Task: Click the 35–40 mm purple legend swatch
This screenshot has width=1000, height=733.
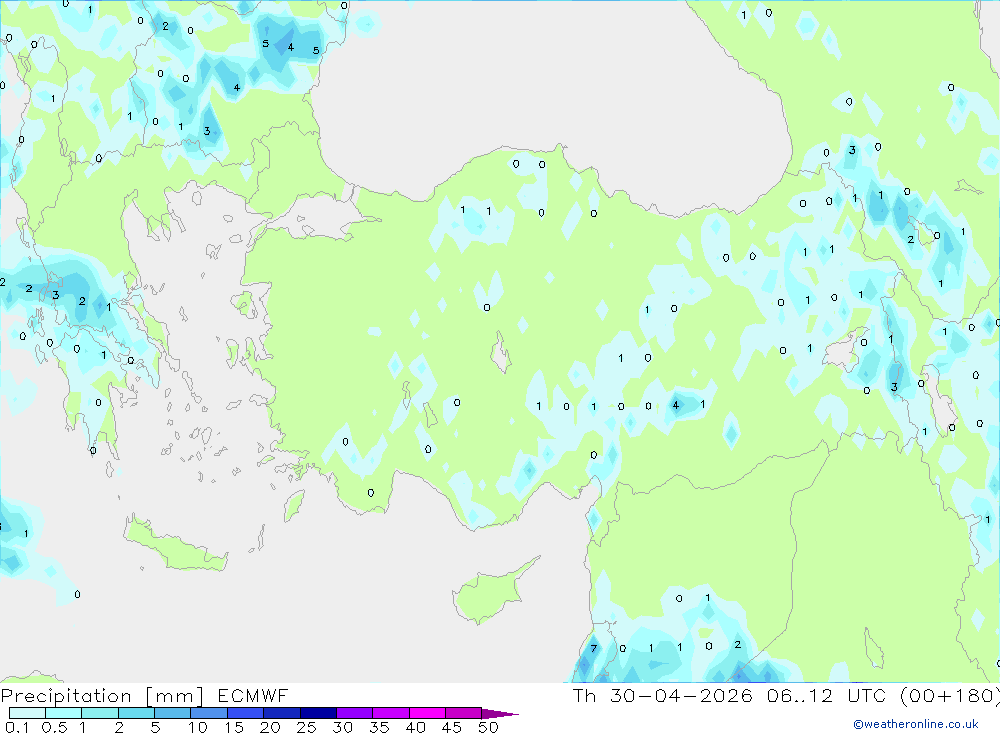Action: [391, 713]
